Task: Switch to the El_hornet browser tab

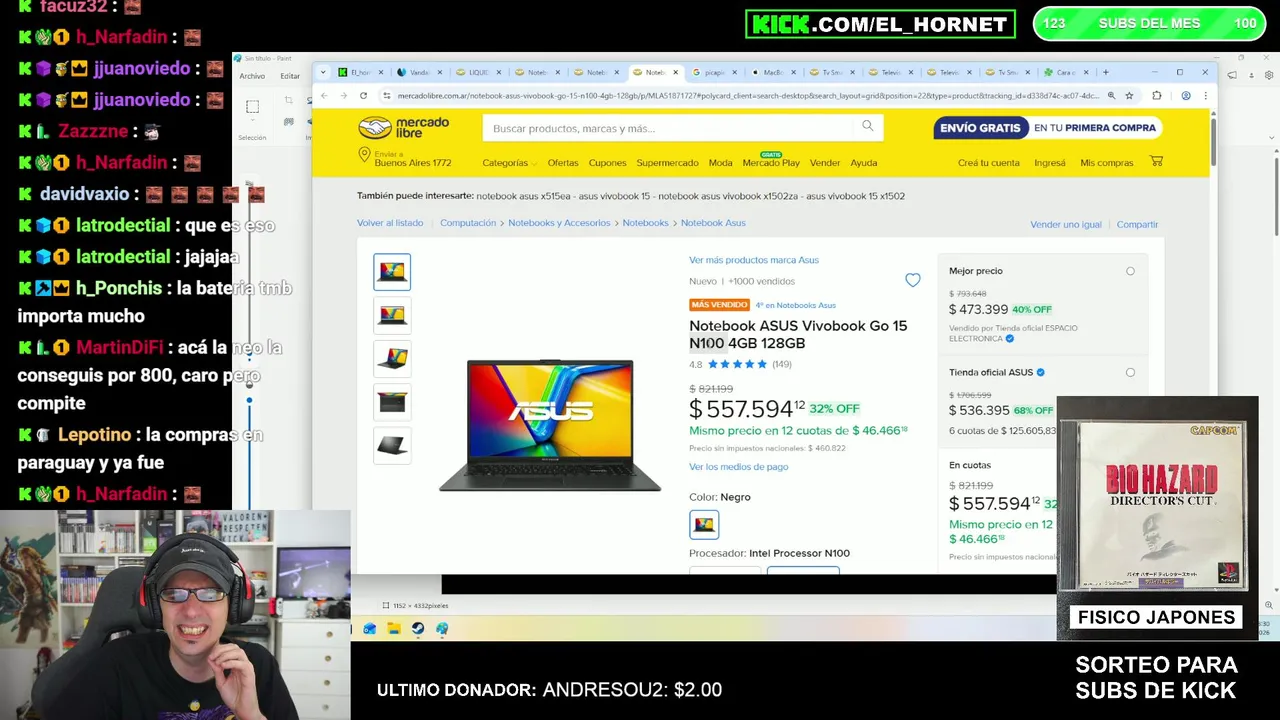Action: point(358,72)
